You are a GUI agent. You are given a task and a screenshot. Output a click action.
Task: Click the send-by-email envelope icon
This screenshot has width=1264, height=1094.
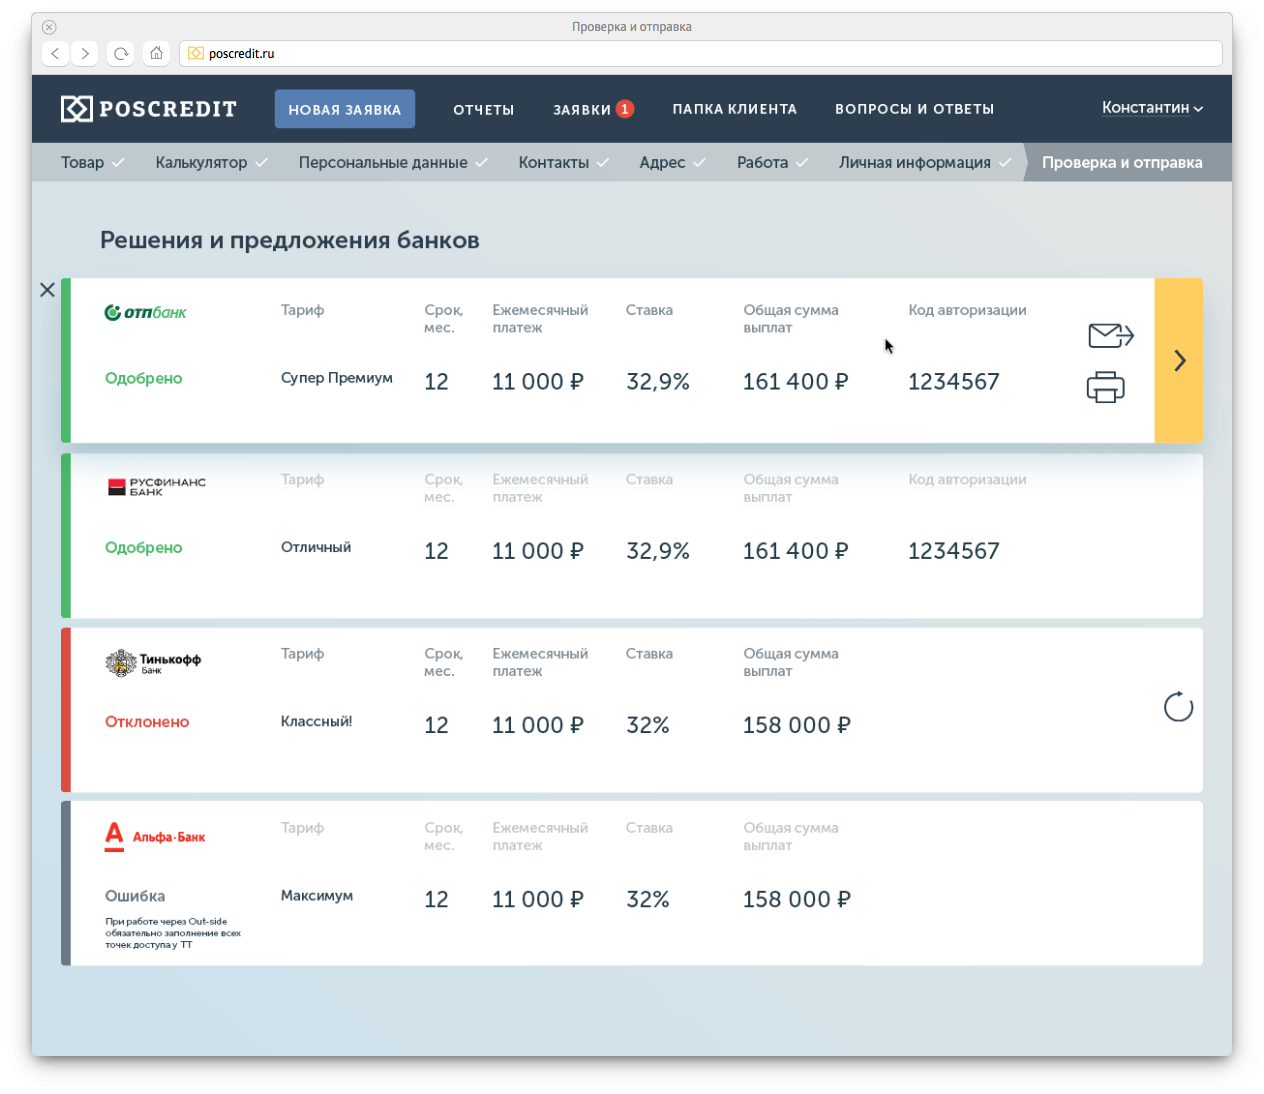(x=1109, y=335)
